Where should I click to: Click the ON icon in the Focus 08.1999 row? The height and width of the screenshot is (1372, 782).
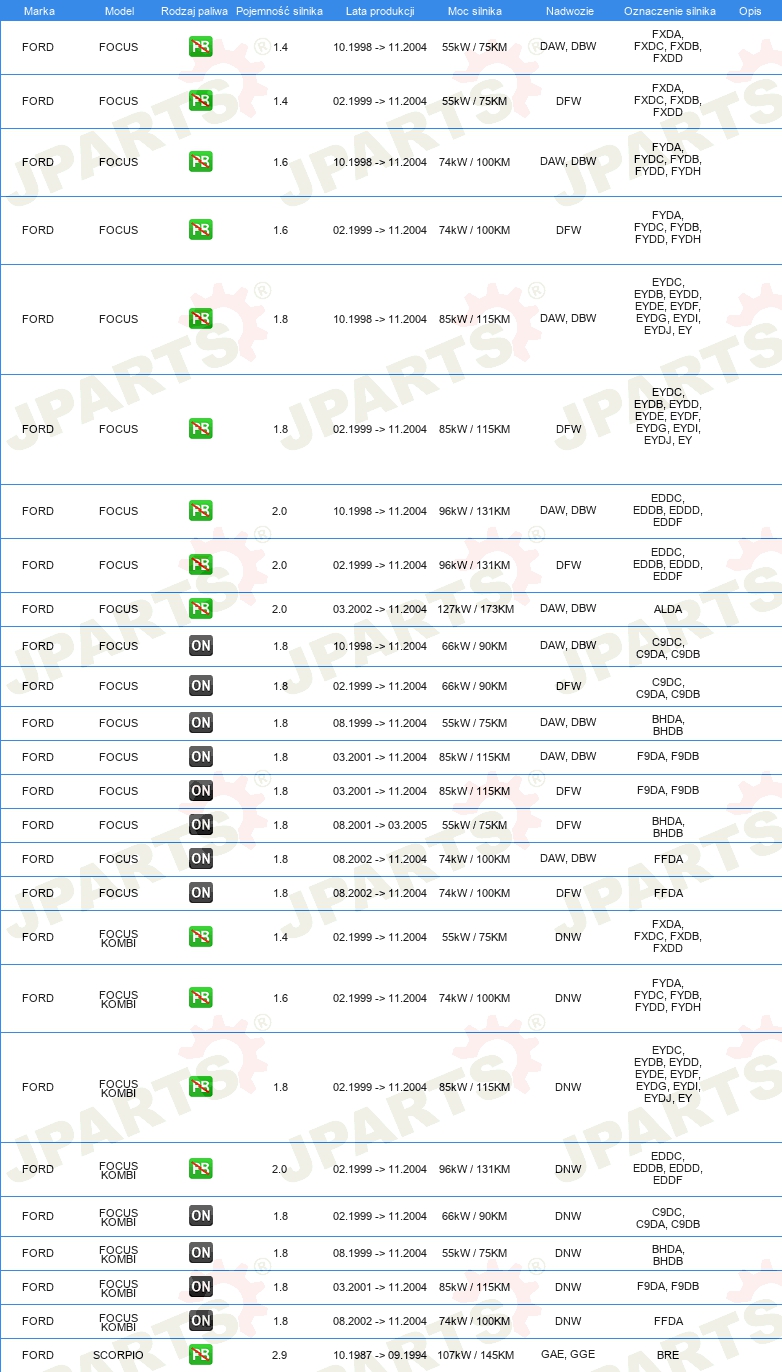coord(201,723)
